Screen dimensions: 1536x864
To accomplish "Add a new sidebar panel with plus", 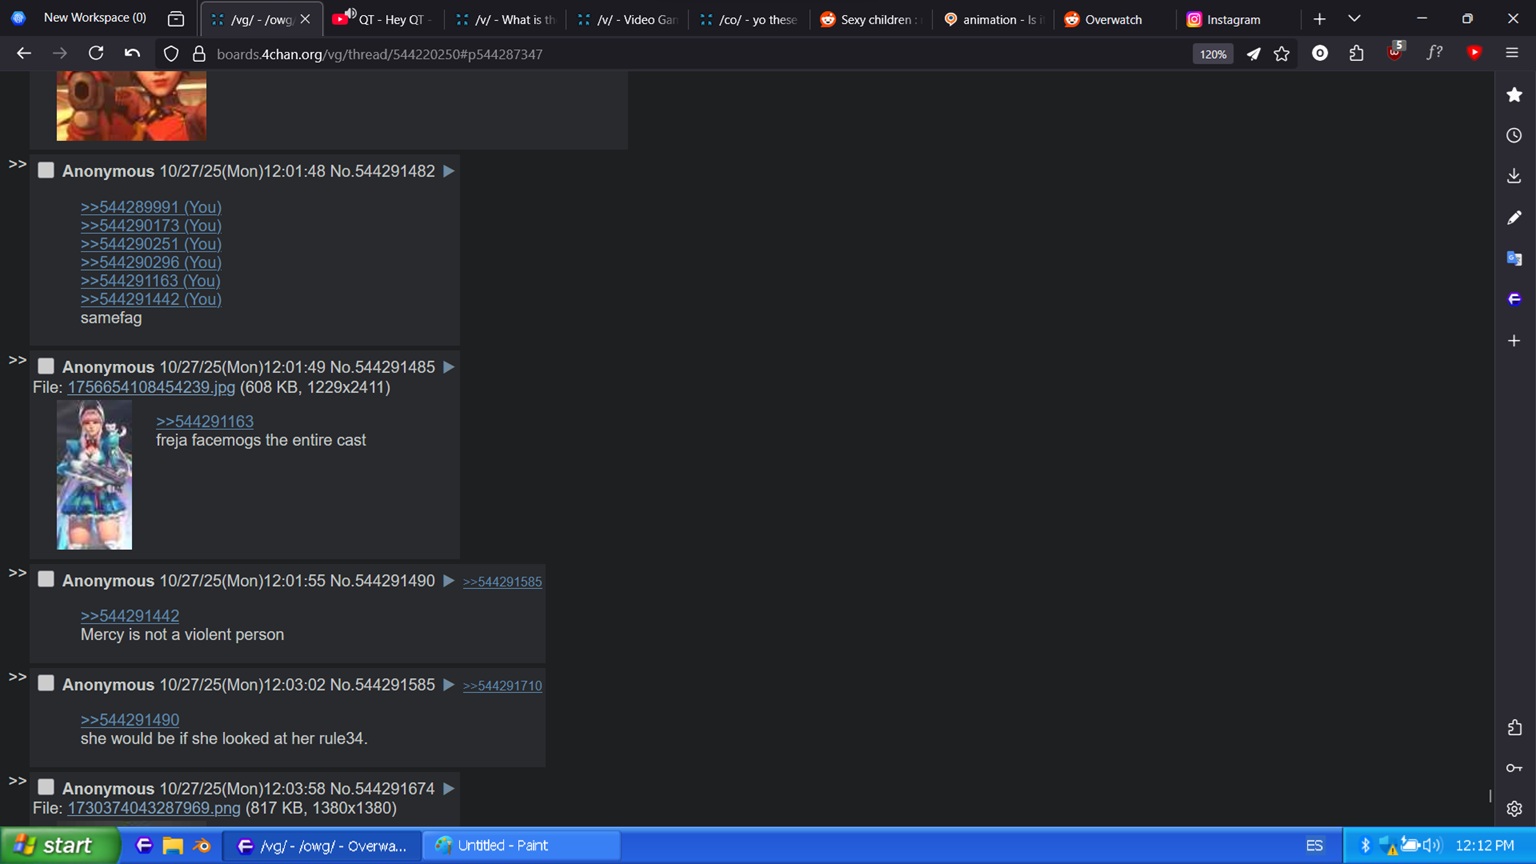I will click(x=1515, y=340).
